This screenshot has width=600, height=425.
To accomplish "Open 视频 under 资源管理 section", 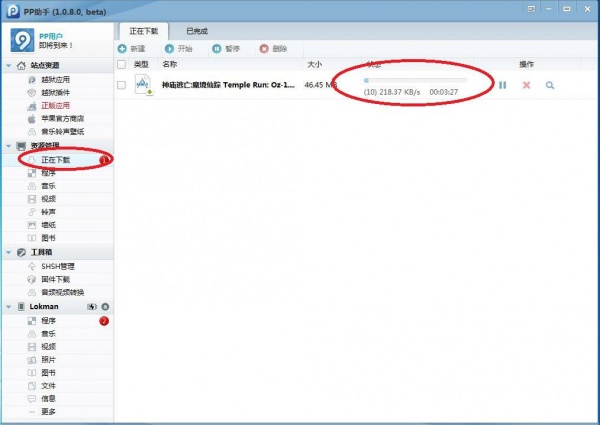I will coord(49,199).
